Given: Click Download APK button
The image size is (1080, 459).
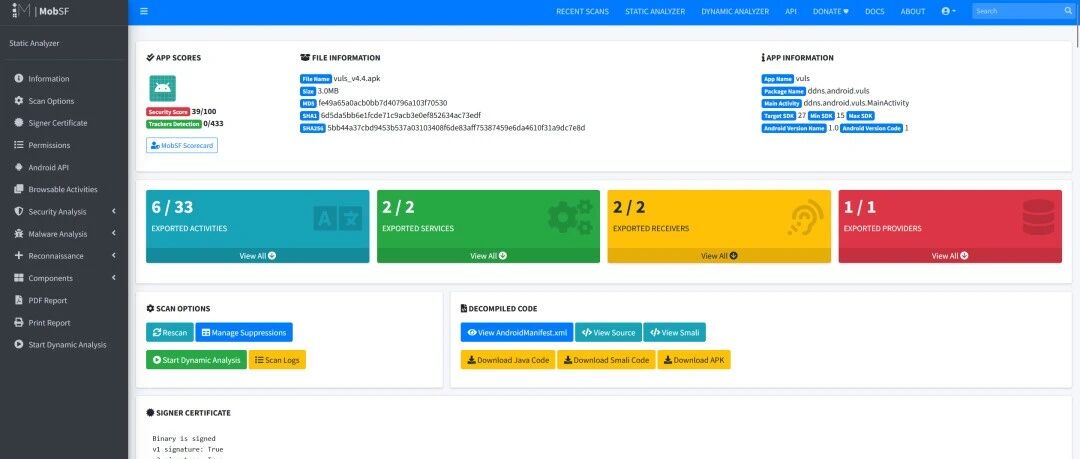Looking at the screenshot, I should coord(694,360).
